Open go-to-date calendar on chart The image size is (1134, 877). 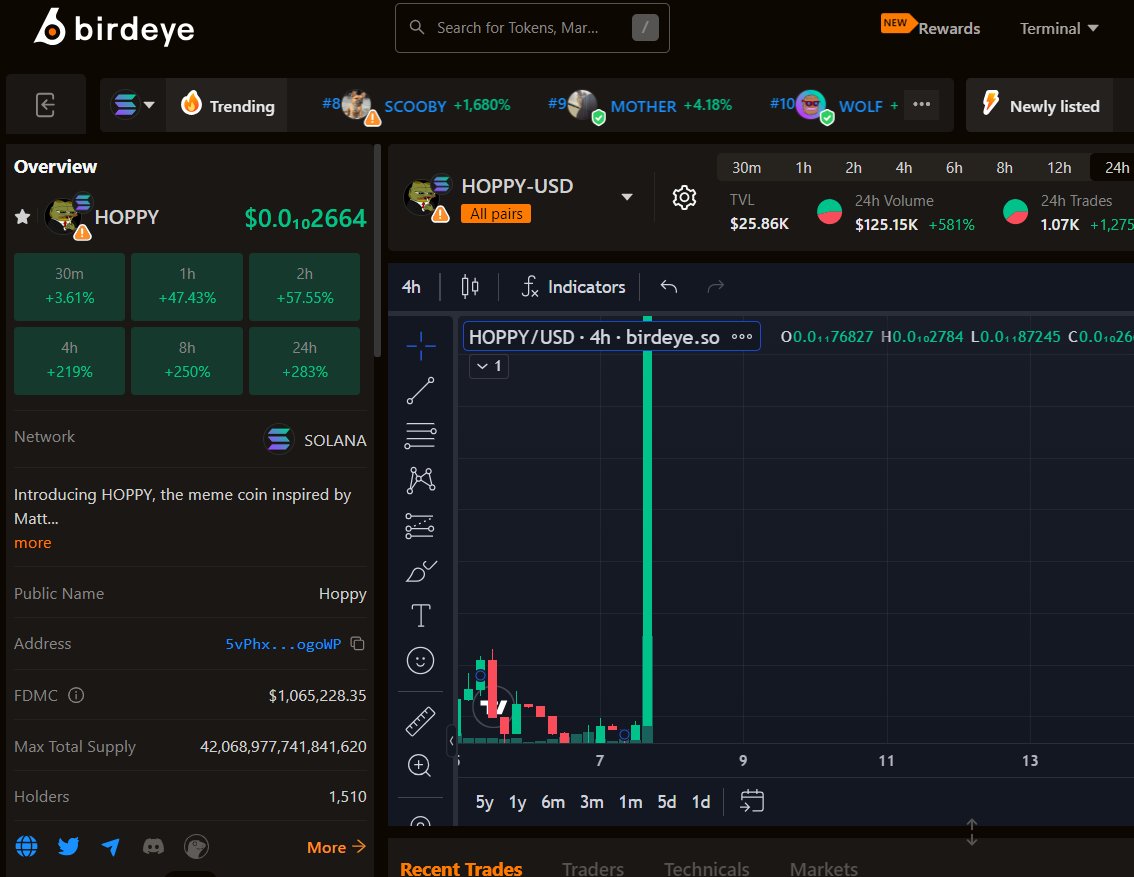tap(752, 801)
